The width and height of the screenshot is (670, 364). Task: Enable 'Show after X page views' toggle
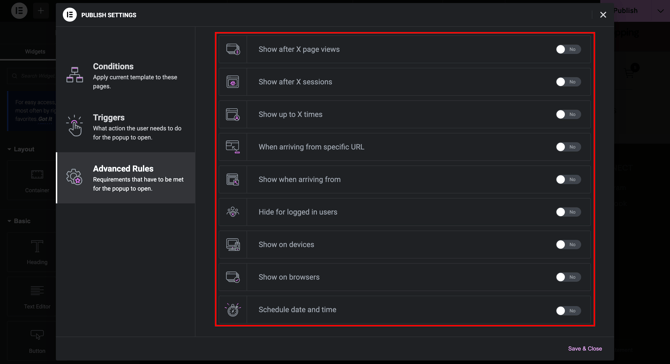point(568,50)
